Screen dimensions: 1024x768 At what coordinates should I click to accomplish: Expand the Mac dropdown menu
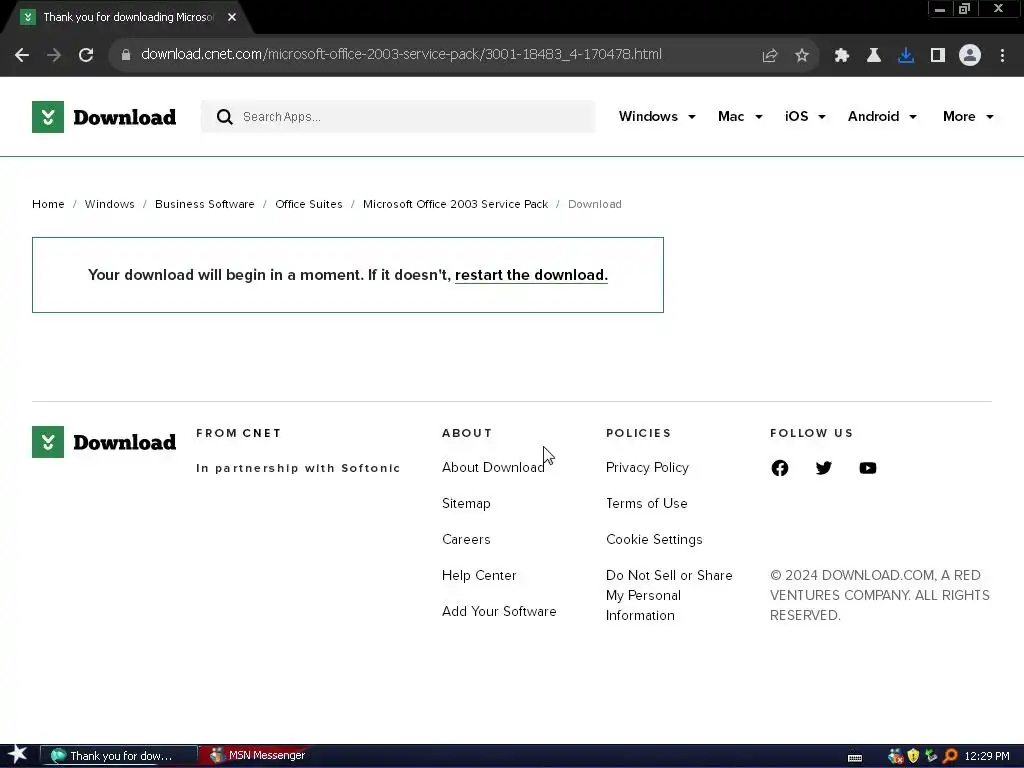click(x=740, y=116)
